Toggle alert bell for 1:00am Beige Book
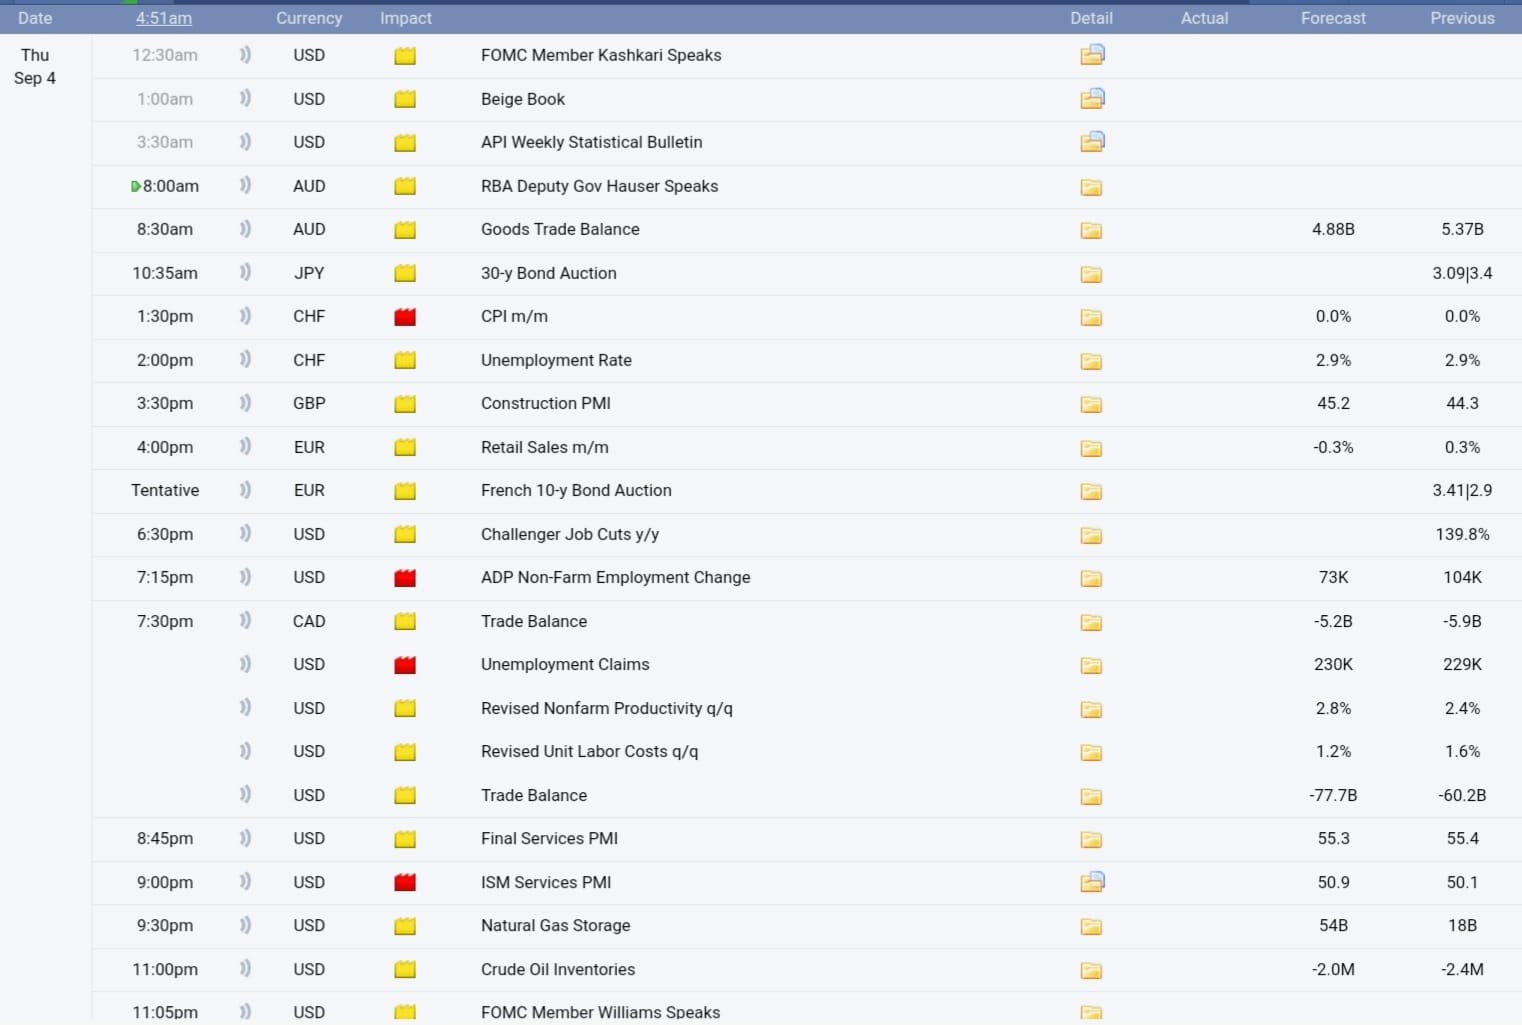 245,98
